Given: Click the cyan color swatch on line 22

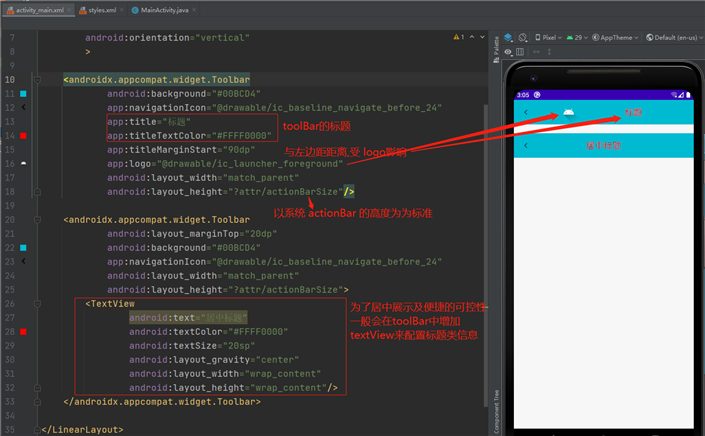Looking at the screenshot, I should tap(23, 248).
